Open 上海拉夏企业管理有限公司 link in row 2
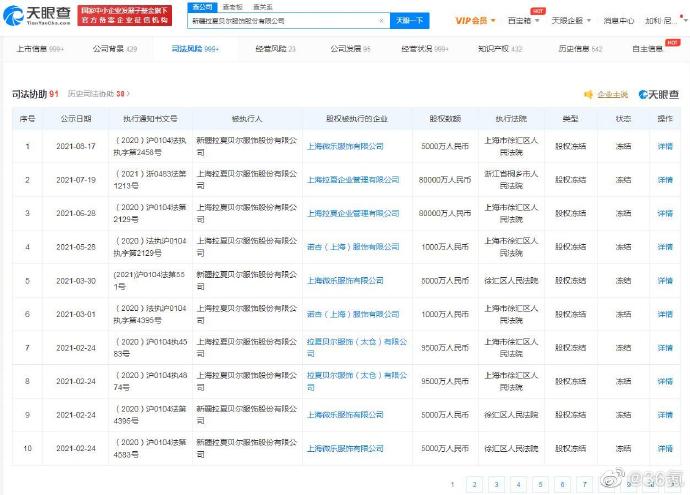The image size is (690, 495). (x=353, y=180)
